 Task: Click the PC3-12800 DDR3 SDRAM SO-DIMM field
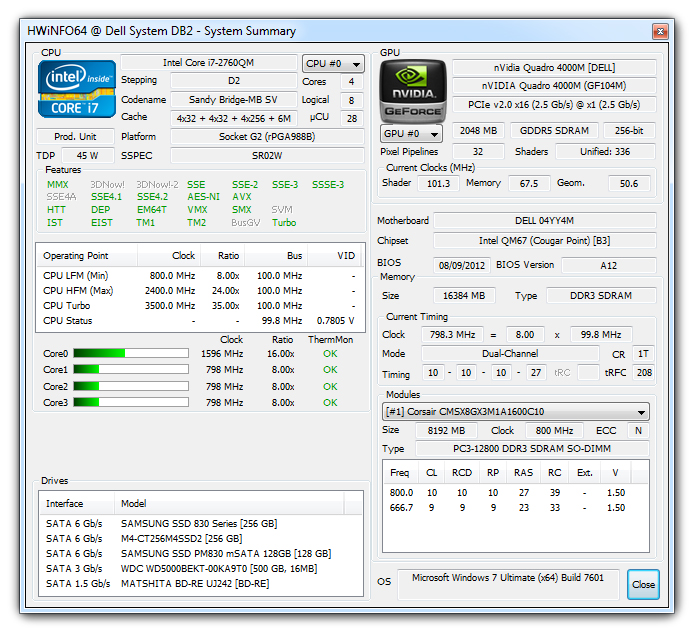point(532,449)
